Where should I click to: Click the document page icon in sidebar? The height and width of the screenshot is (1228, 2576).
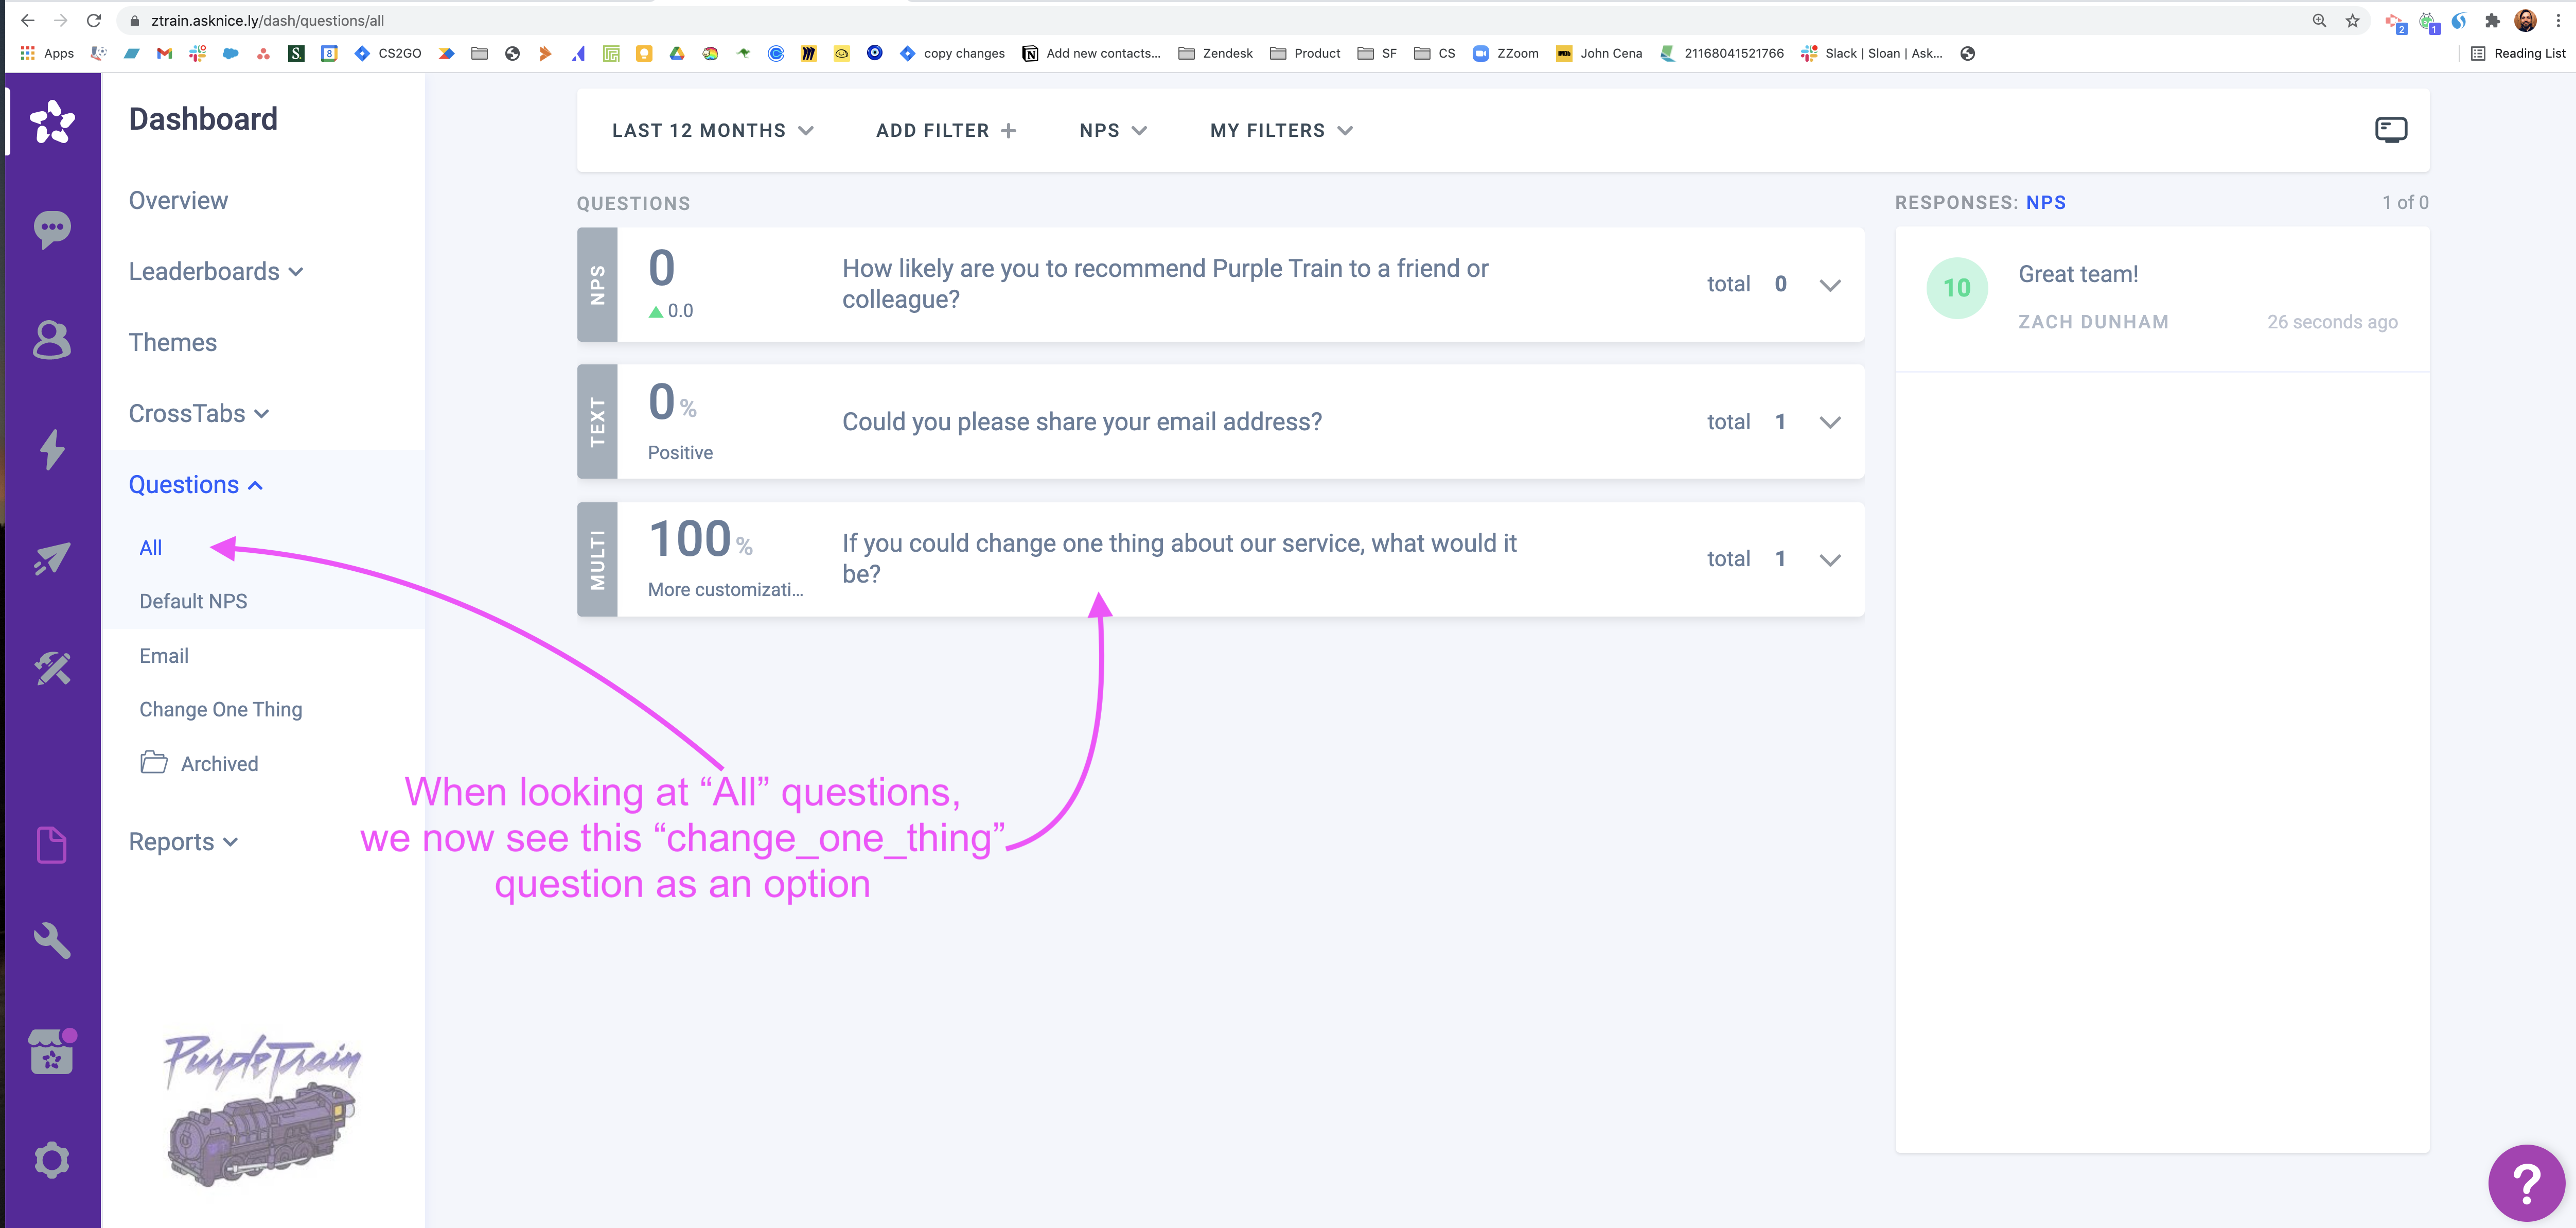[x=52, y=845]
